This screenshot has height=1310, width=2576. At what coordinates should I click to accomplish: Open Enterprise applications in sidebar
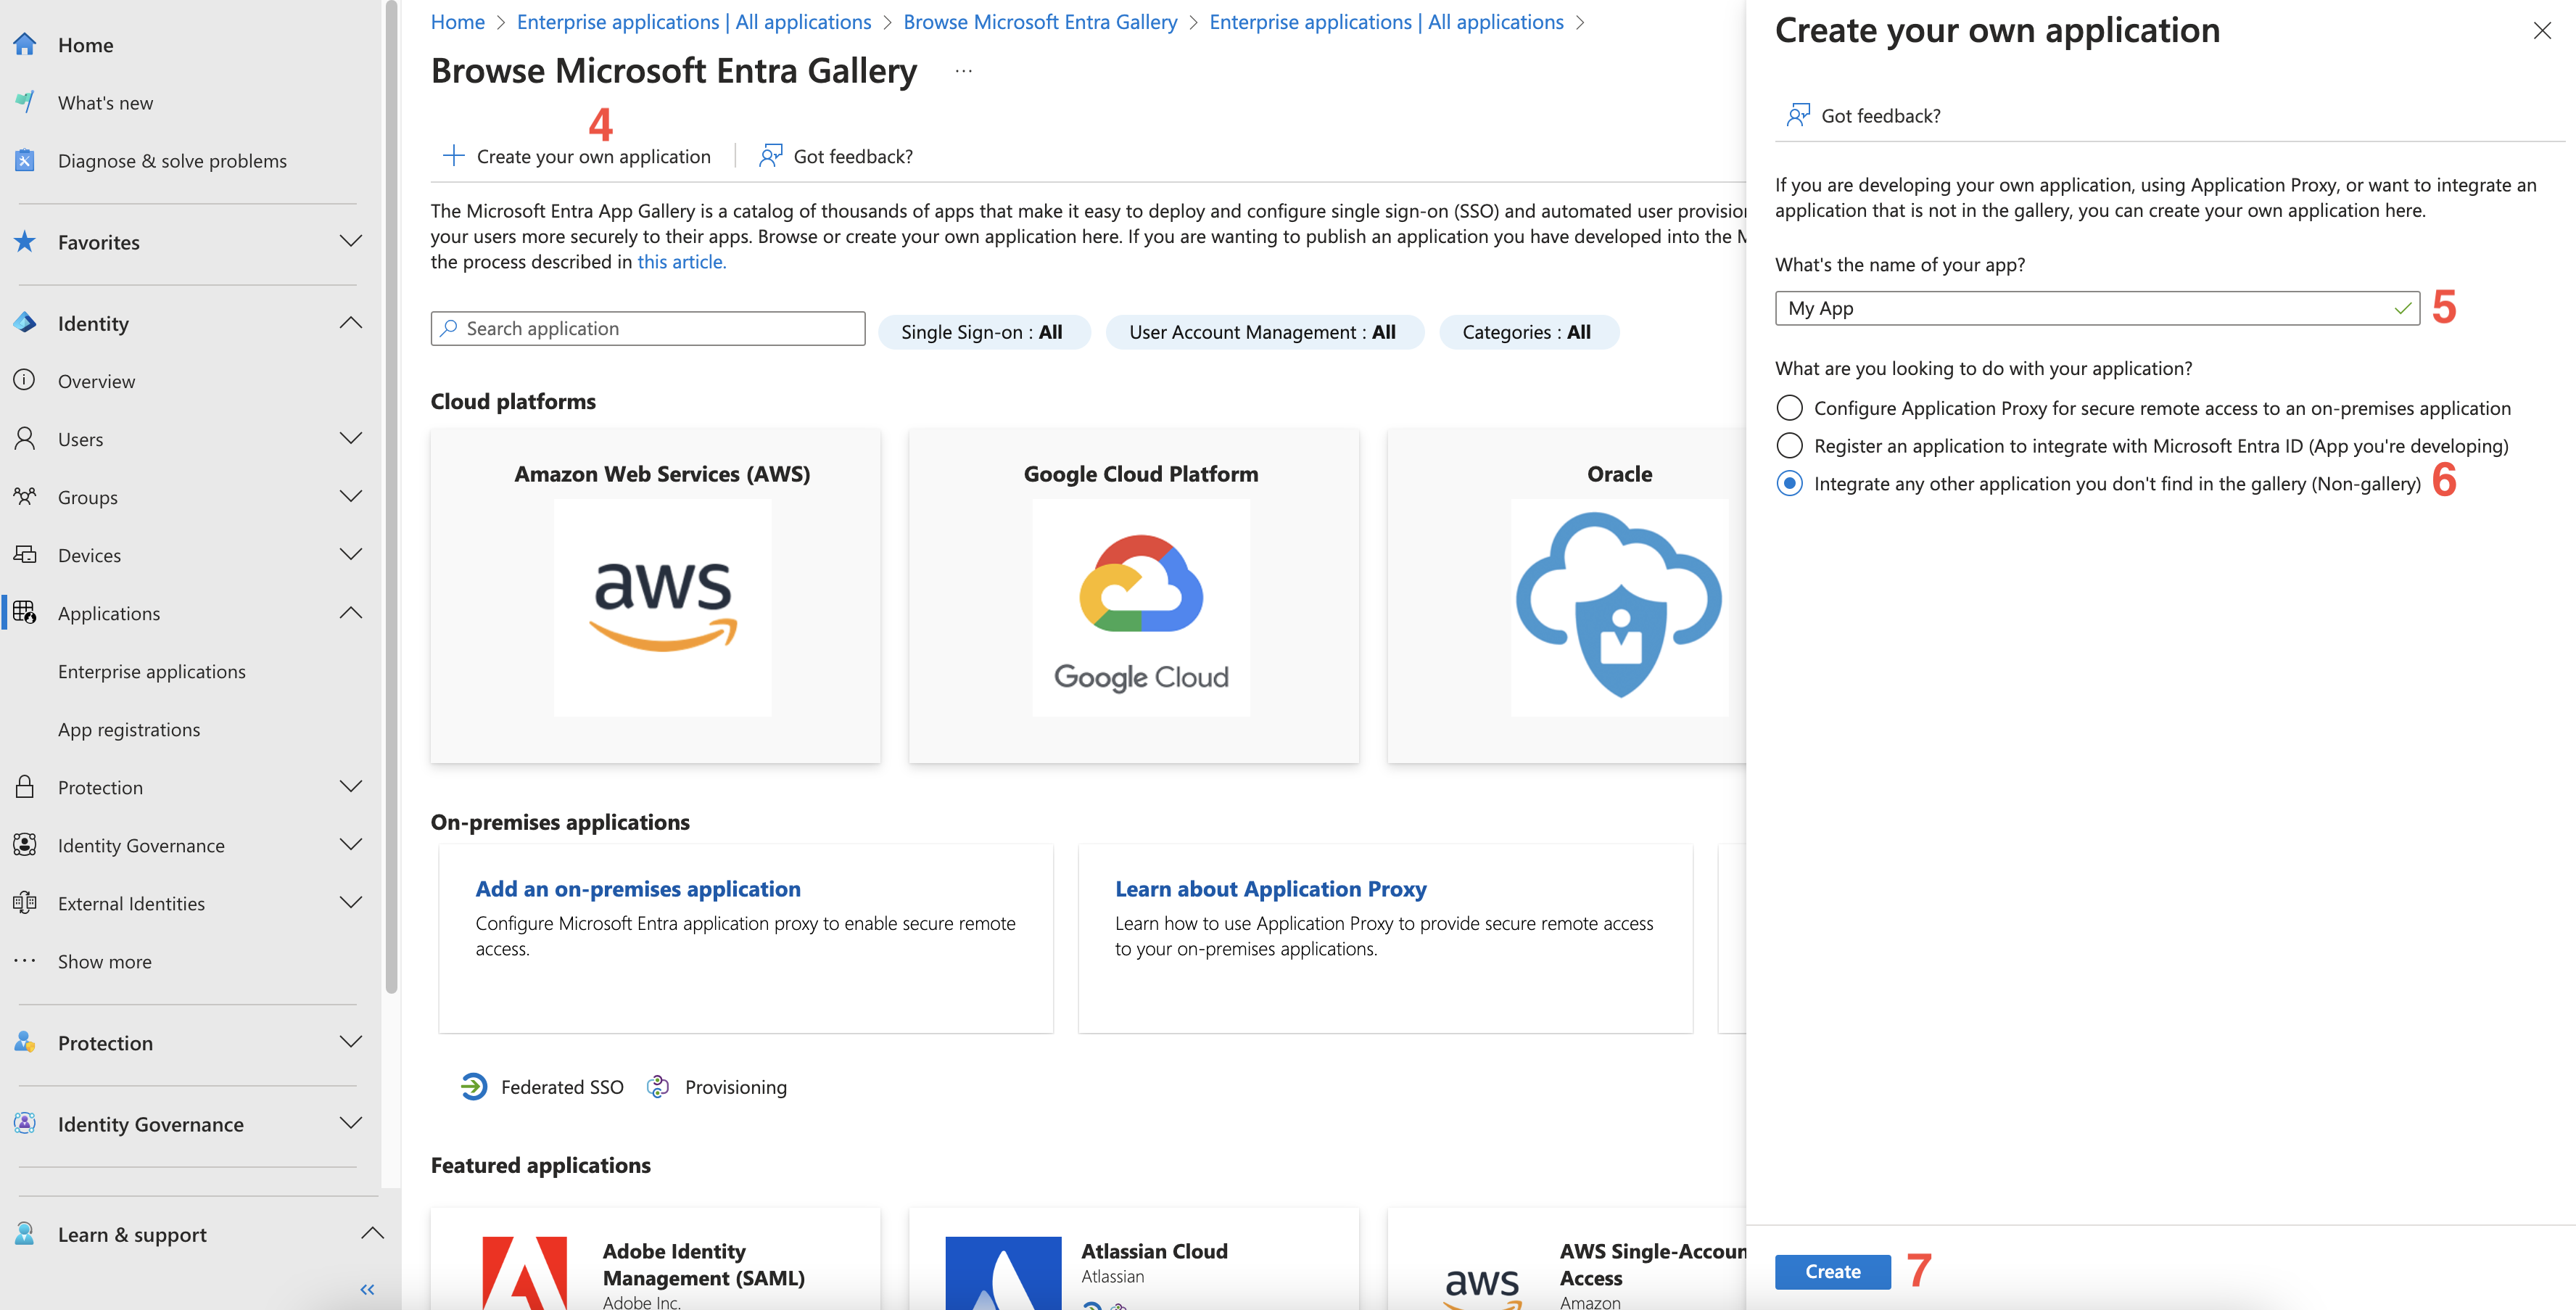151,672
